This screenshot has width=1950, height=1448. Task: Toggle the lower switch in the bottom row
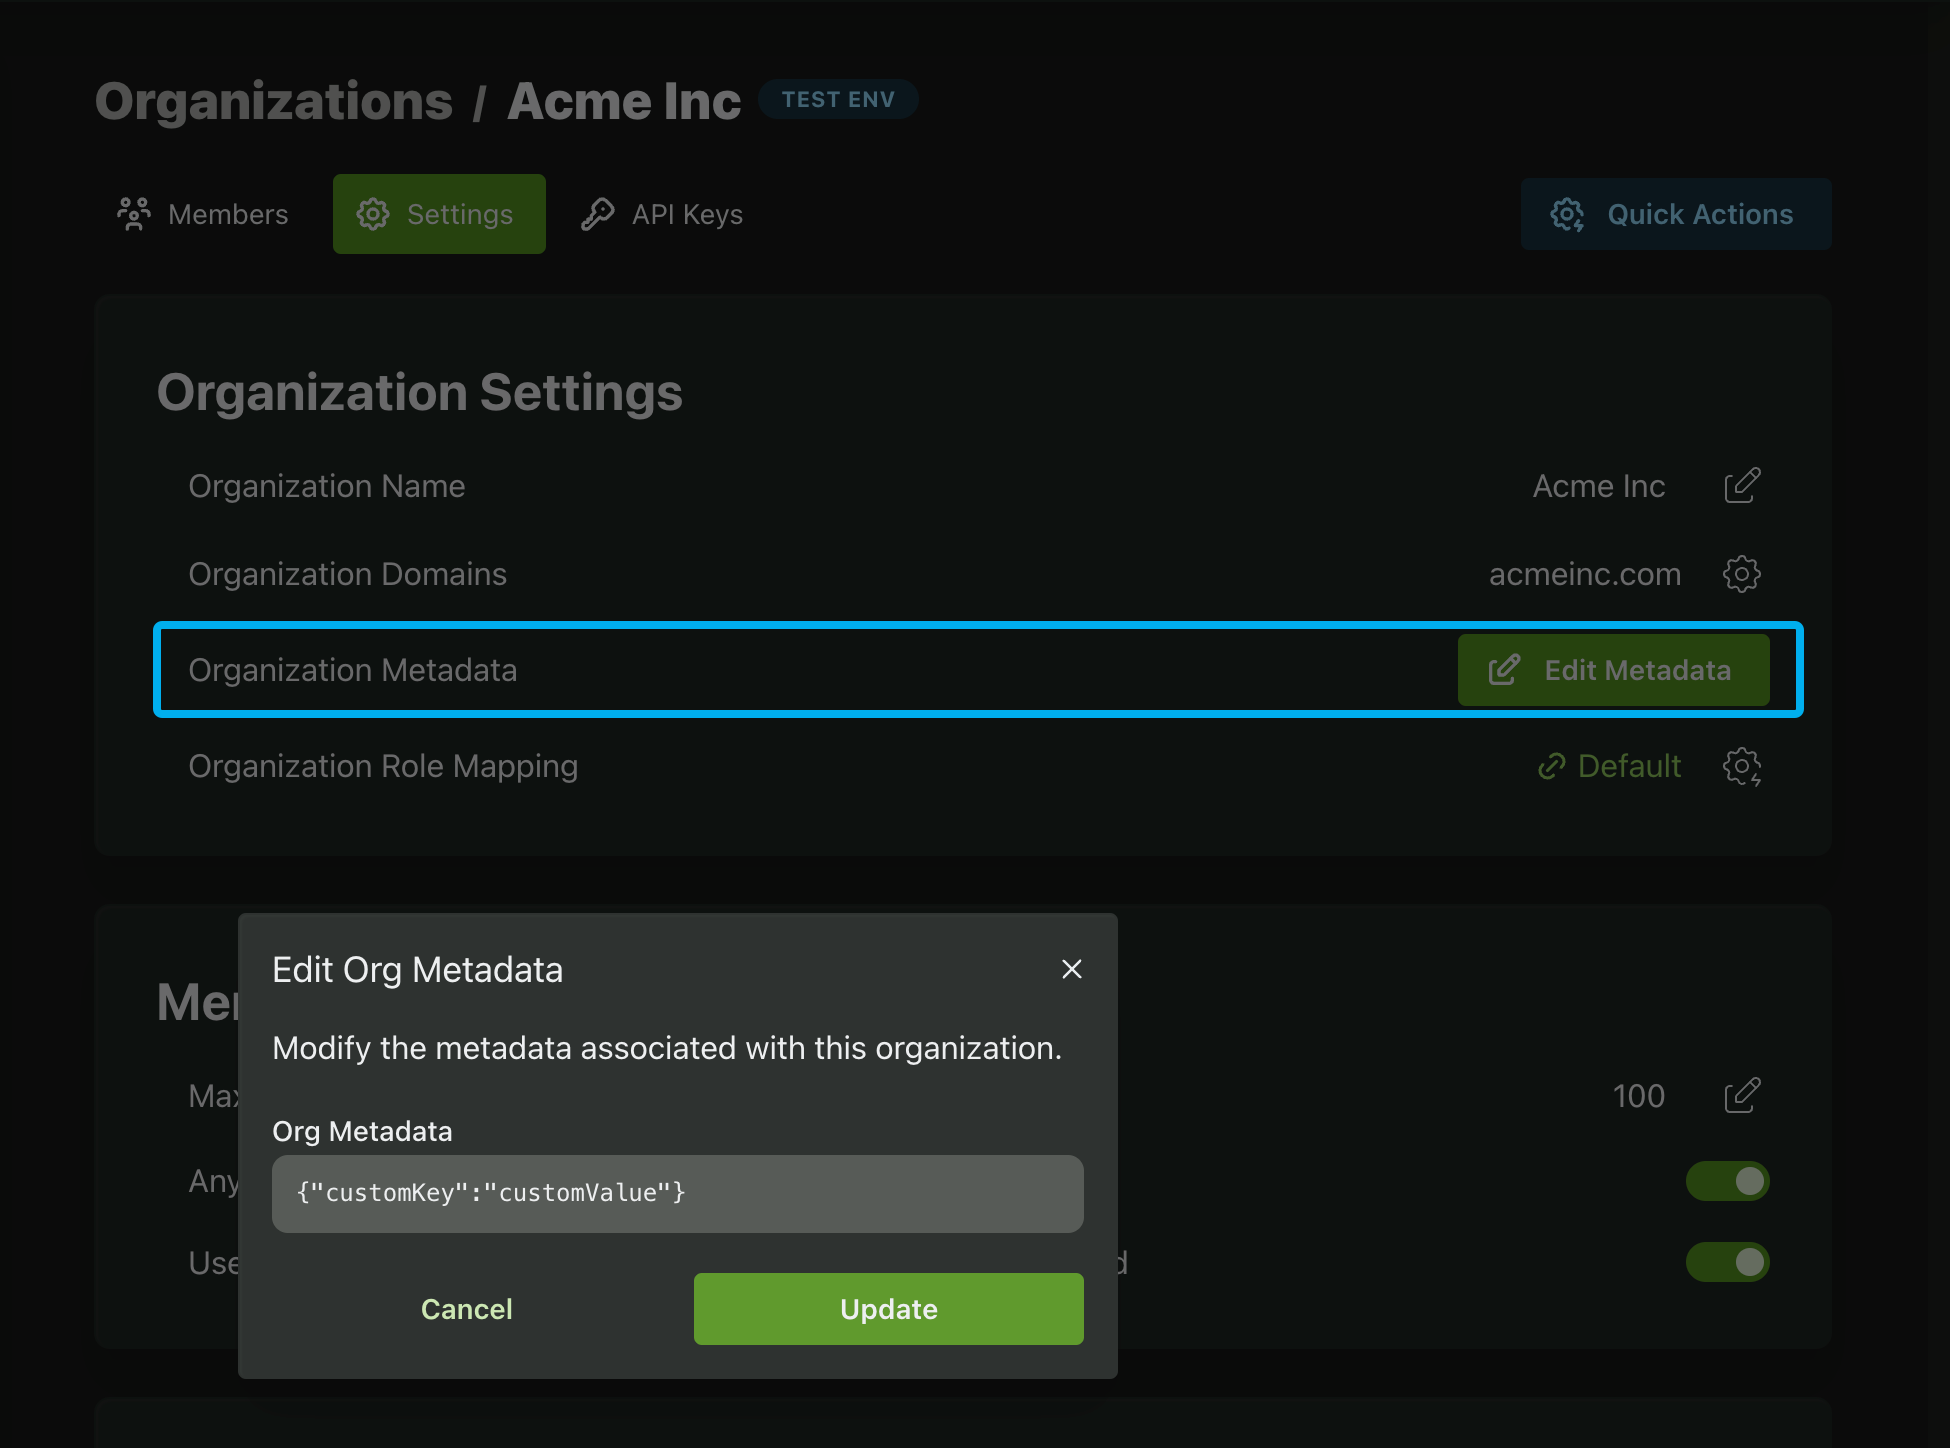coord(1728,1262)
